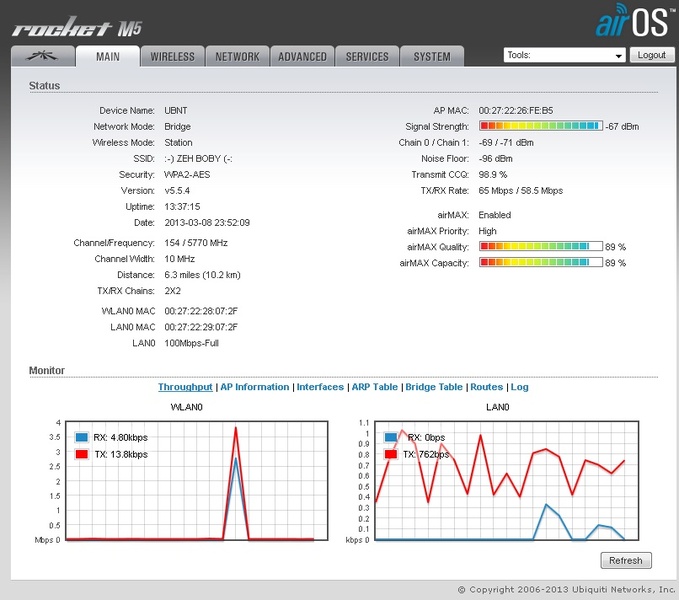This screenshot has height=600, width=679.
Task: Select the device name UBNT
Action: (x=176, y=110)
